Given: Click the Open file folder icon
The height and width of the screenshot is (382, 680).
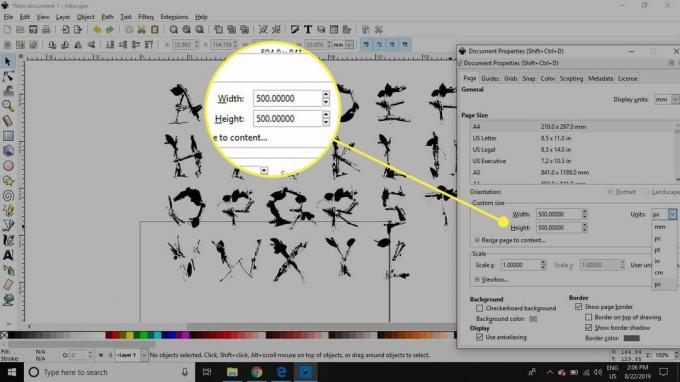Looking at the screenshot, I should click(x=20, y=29).
